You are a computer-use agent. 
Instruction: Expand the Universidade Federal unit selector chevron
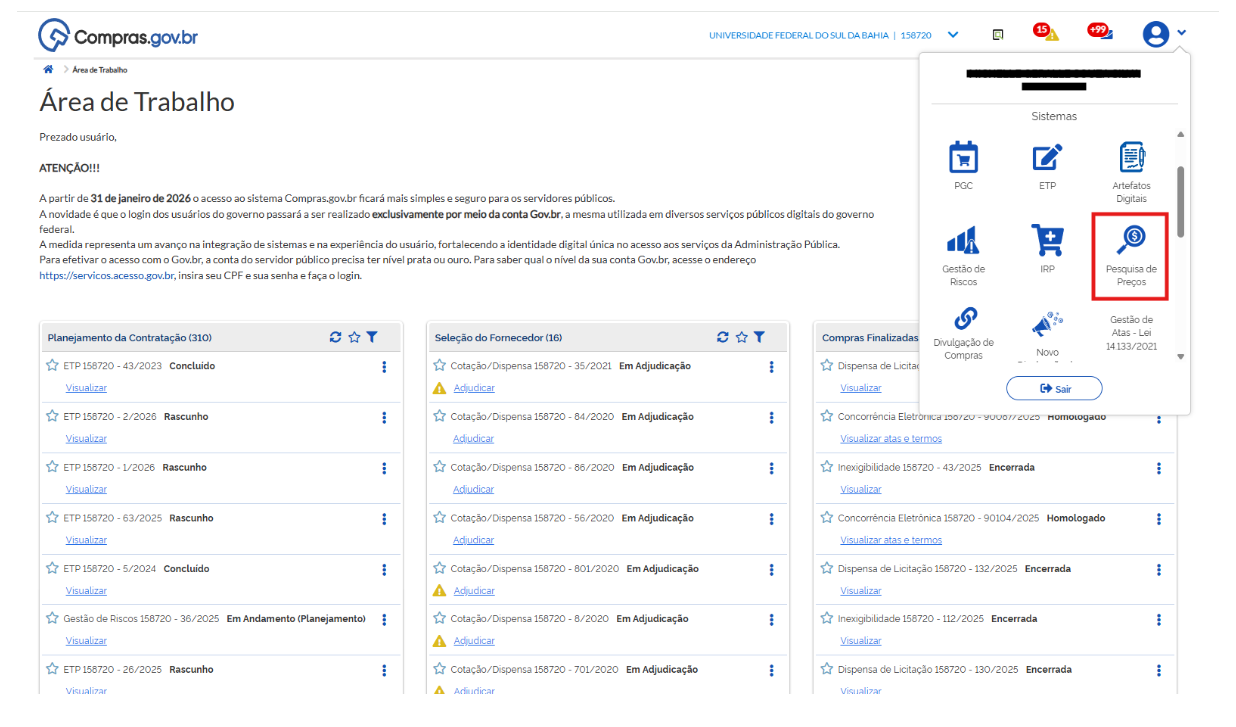[953, 35]
